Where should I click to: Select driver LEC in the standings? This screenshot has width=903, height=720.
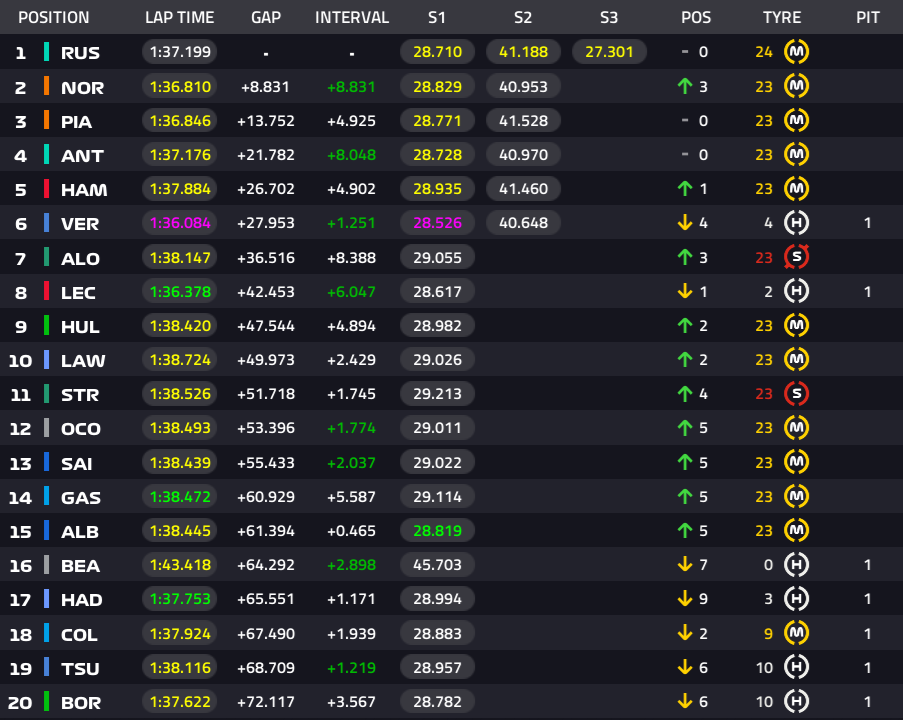click(x=78, y=293)
